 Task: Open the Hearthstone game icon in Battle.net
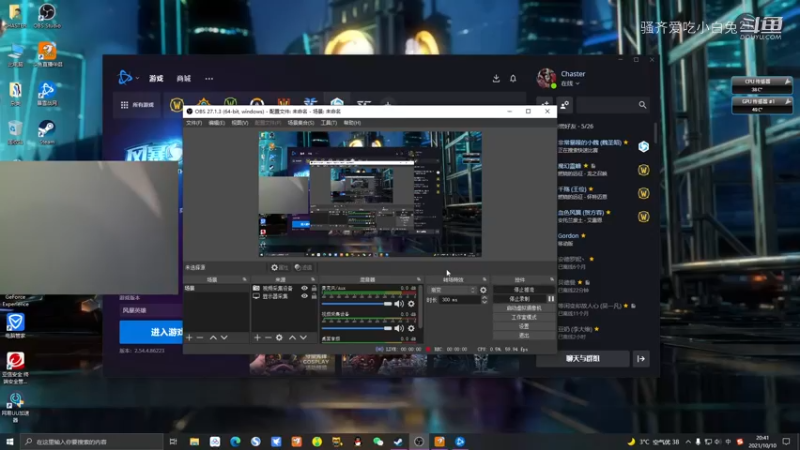point(204,104)
